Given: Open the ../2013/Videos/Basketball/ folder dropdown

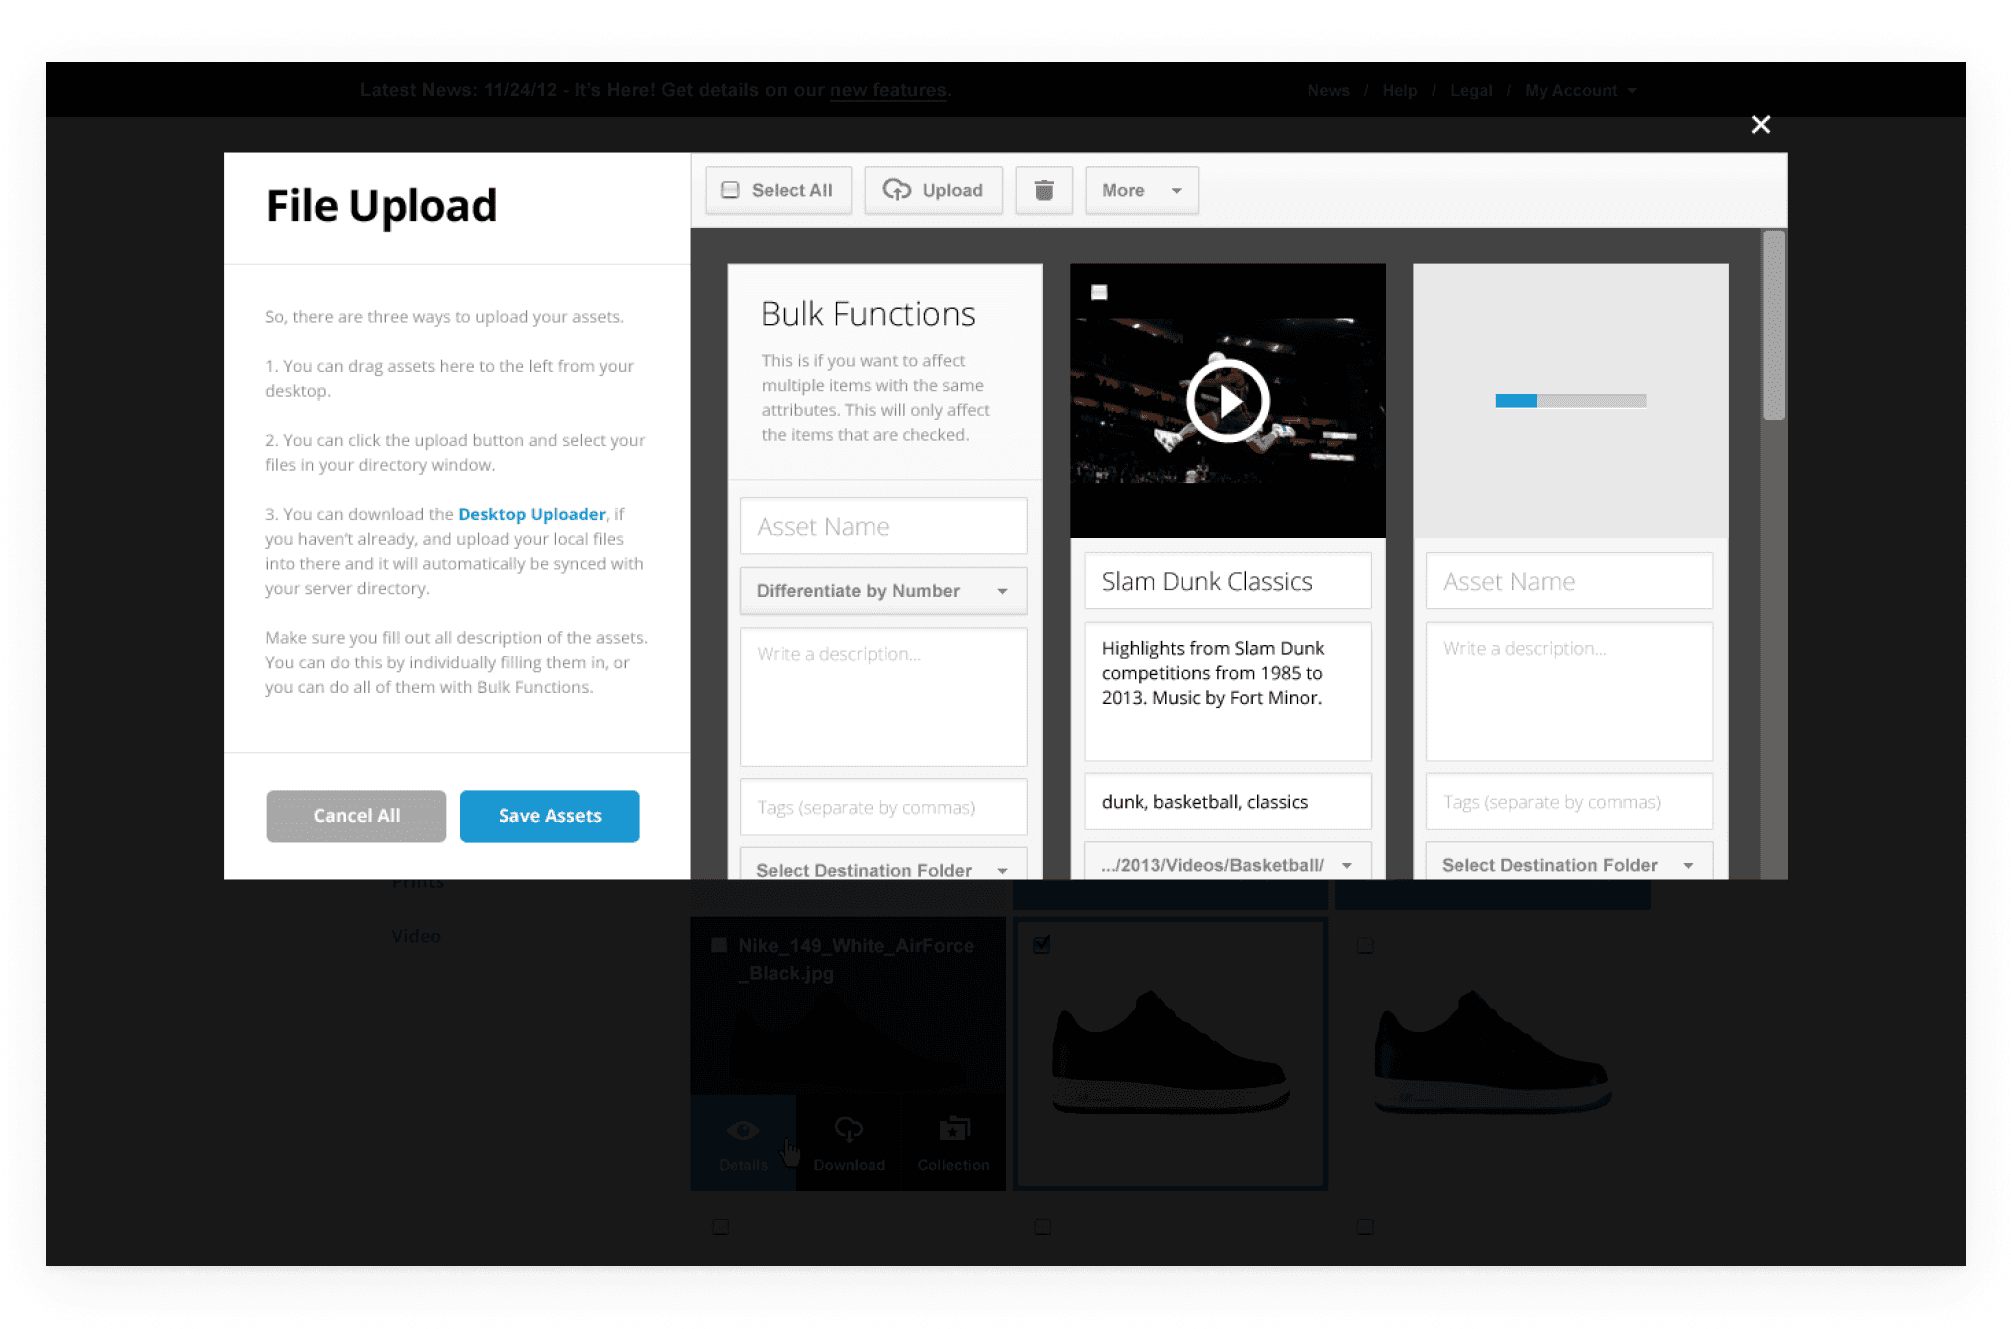Looking at the screenshot, I should tap(1228, 862).
